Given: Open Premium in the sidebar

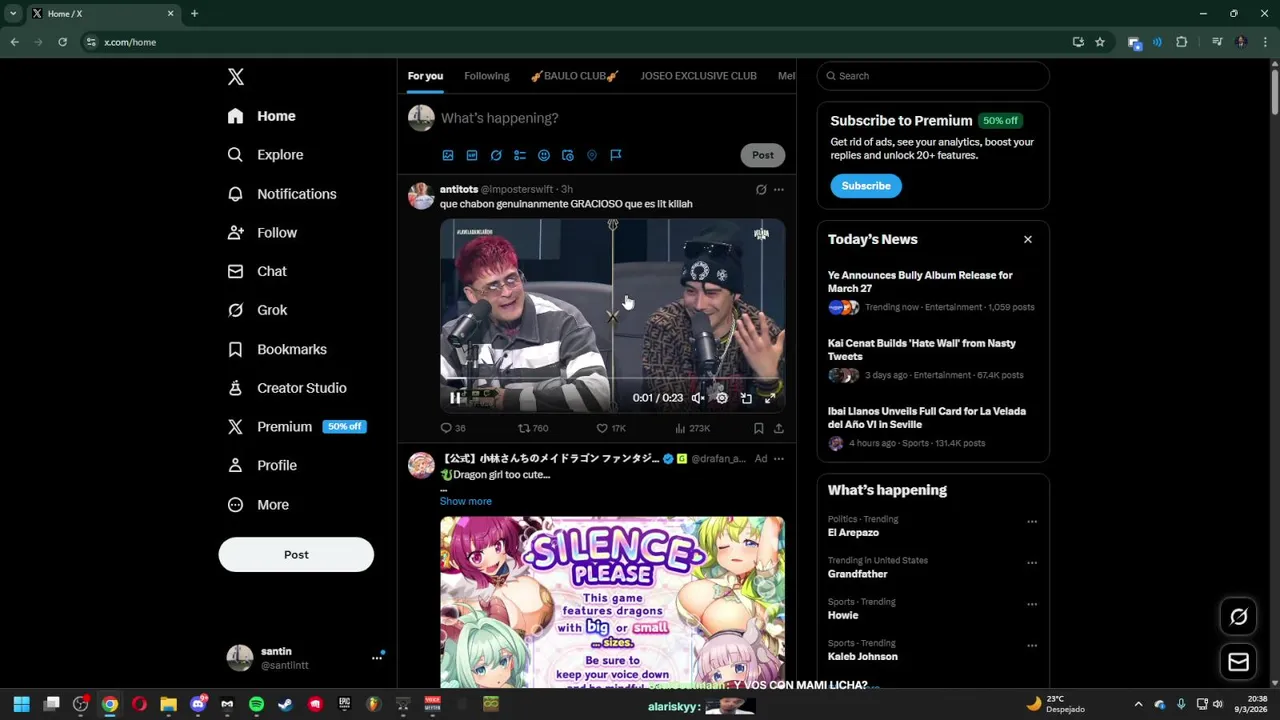Looking at the screenshot, I should [x=297, y=426].
